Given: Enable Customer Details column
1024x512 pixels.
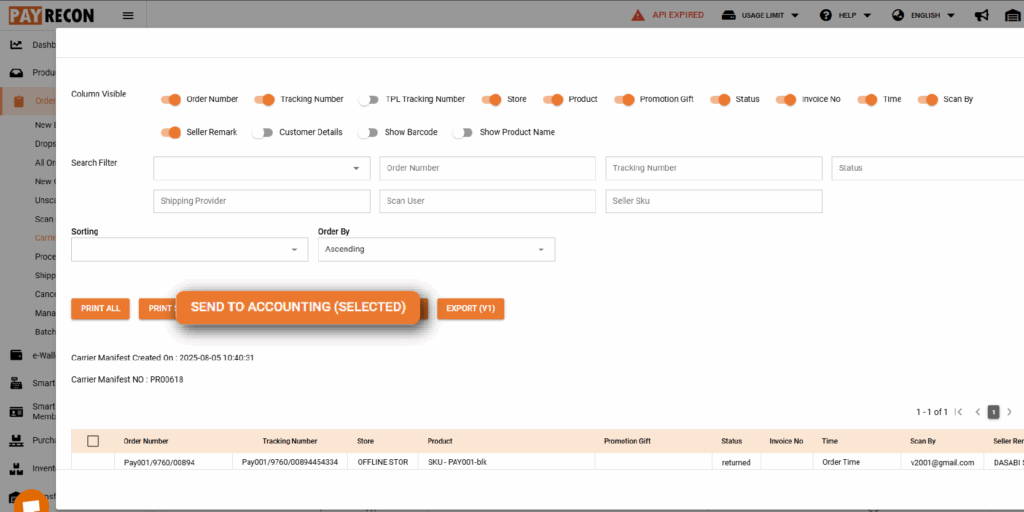Looking at the screenshot, I should click(263, 133).
